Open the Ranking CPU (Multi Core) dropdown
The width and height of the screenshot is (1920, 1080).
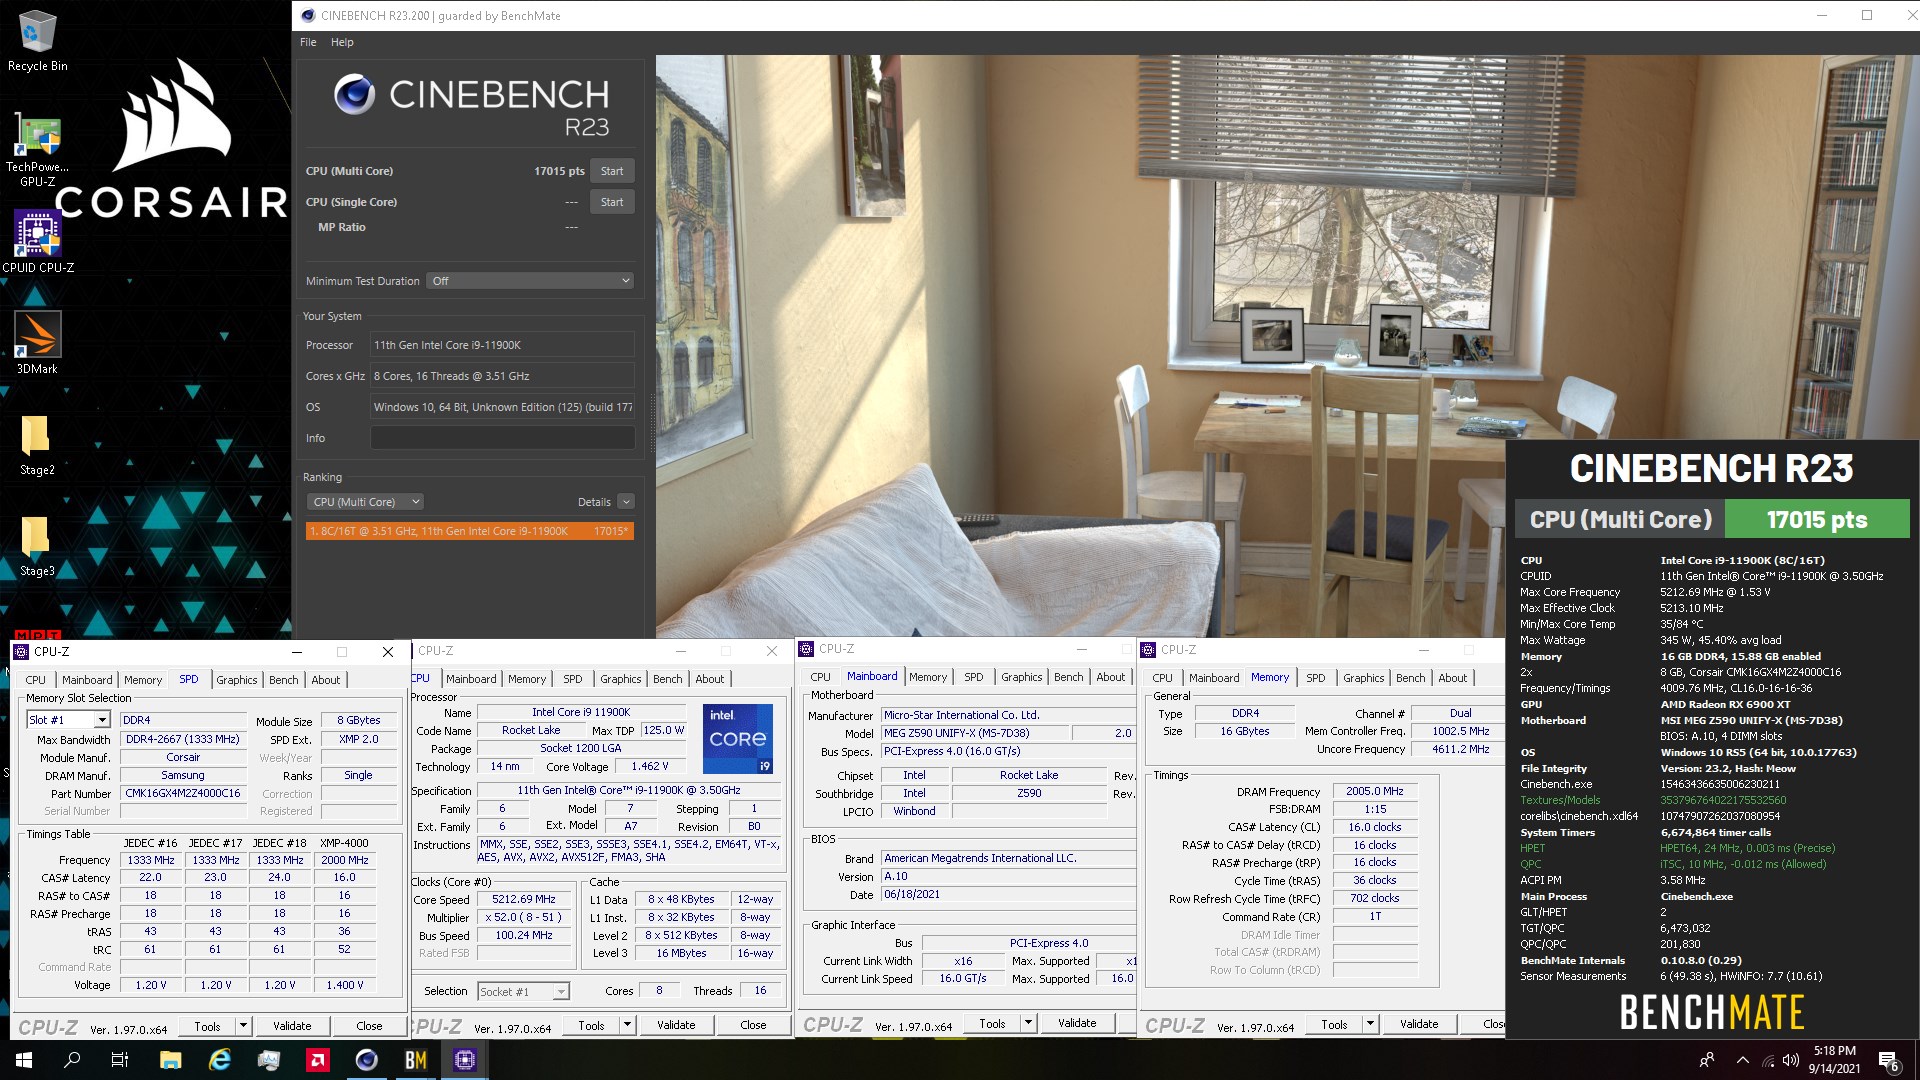pyautogui.click(x=365, y=502)
